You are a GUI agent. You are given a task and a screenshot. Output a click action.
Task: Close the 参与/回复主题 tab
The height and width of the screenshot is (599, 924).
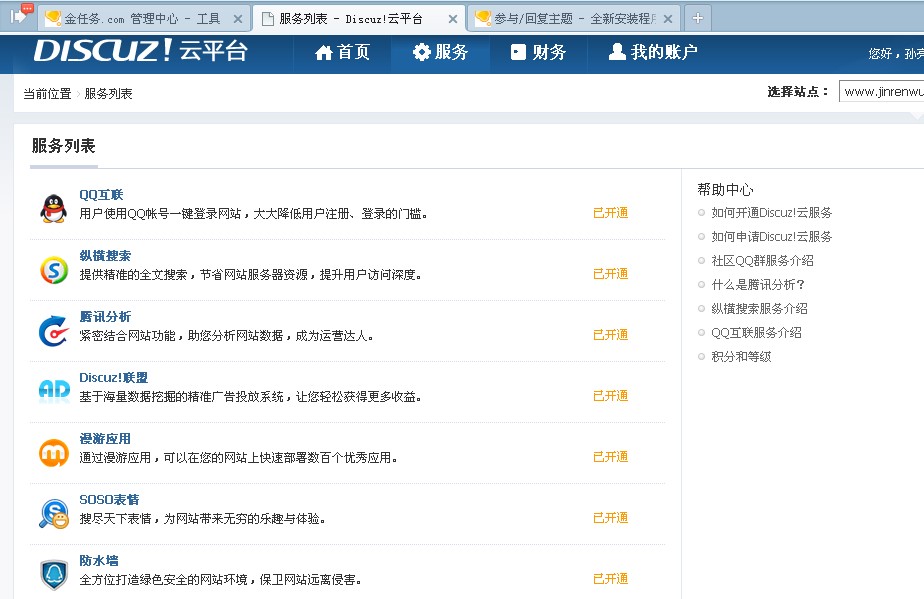point(668,19)
